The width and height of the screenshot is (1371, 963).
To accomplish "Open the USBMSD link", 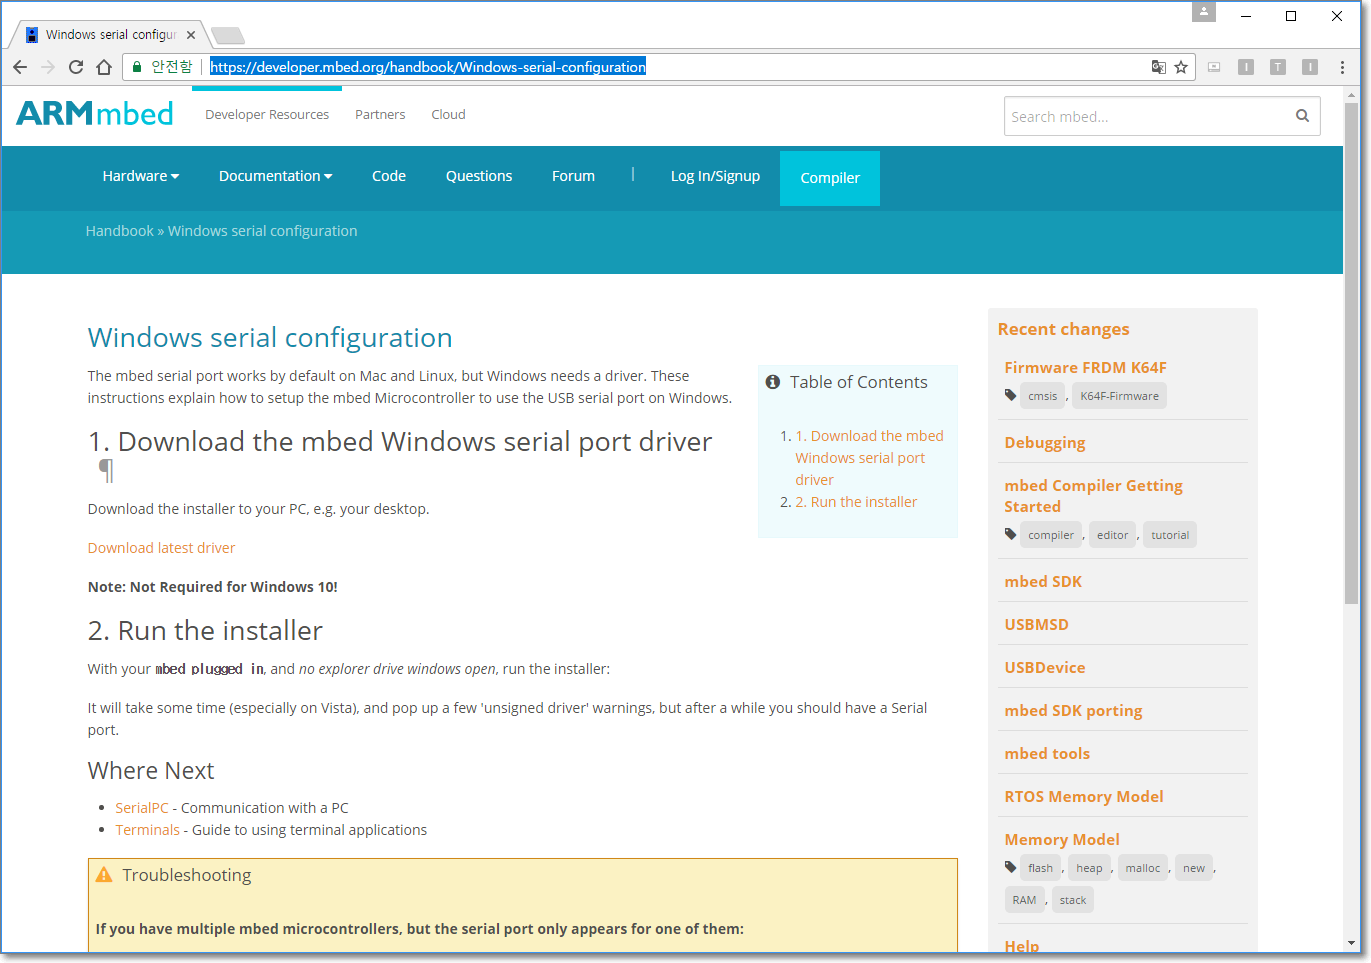I will coord(1036,624).
